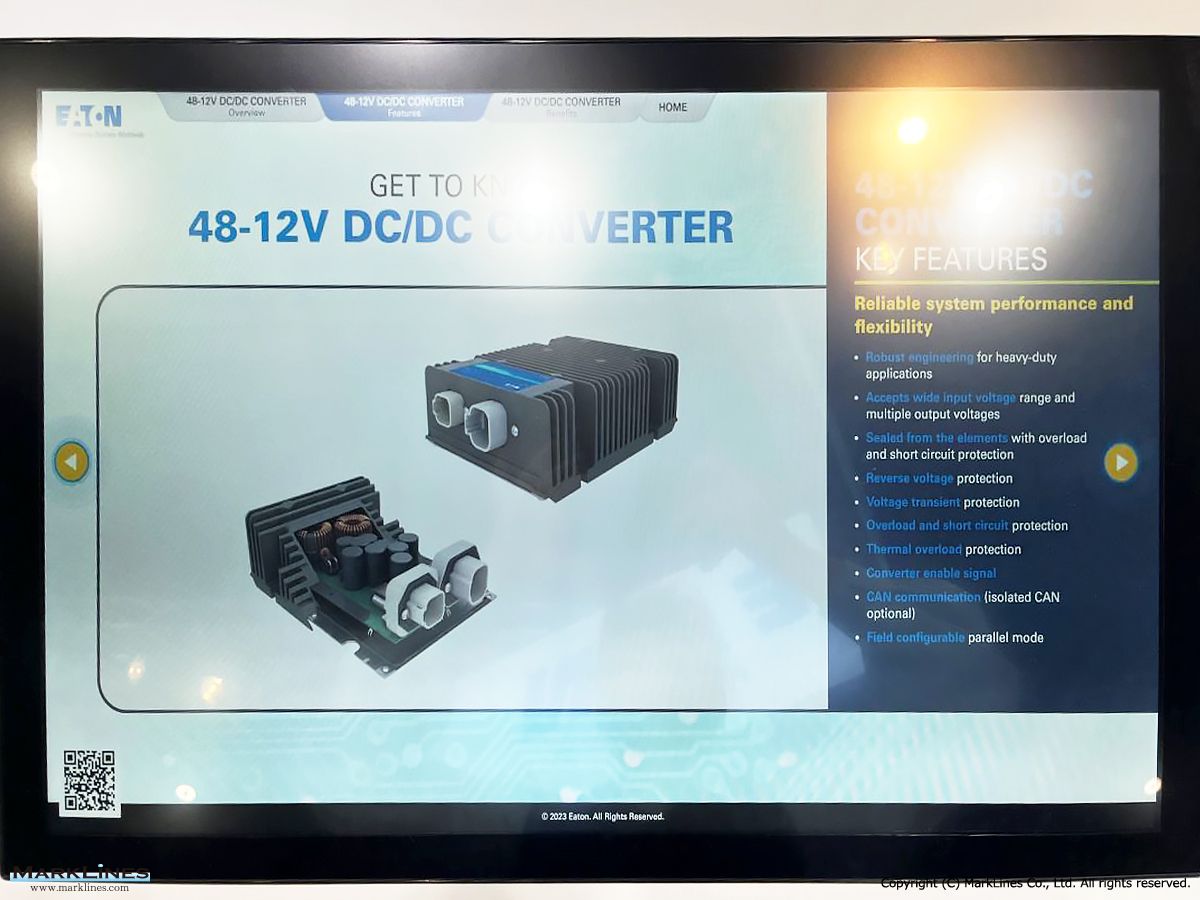The height and width of the screenshot is (900, 1200).
Task: Select the 'Converter enable signal' feature
Action: click(x=931, y=573)
